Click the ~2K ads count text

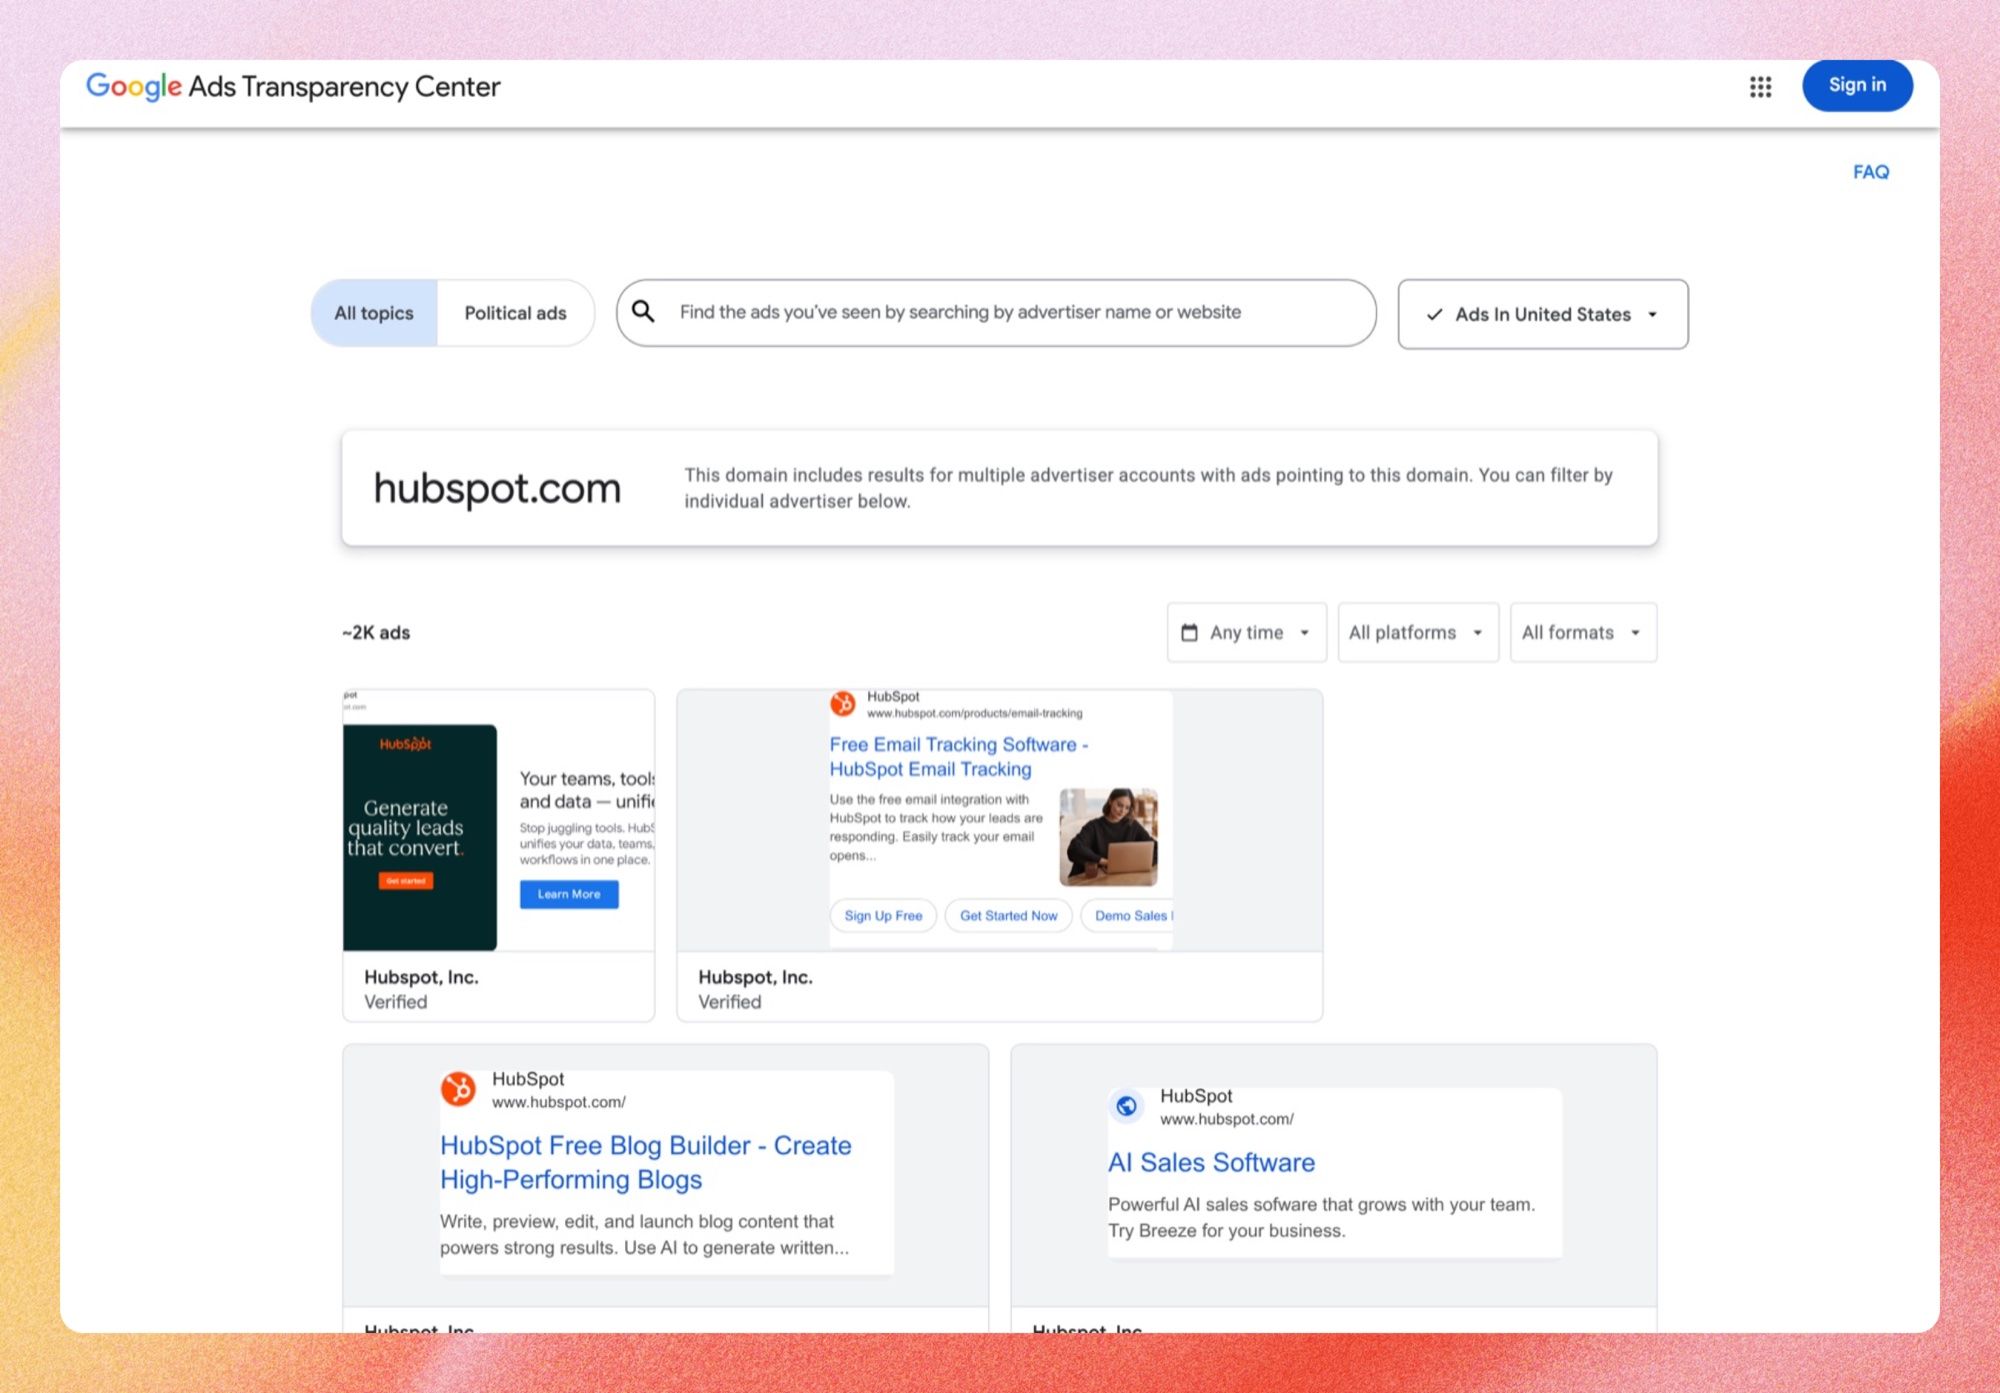(376, 632)
